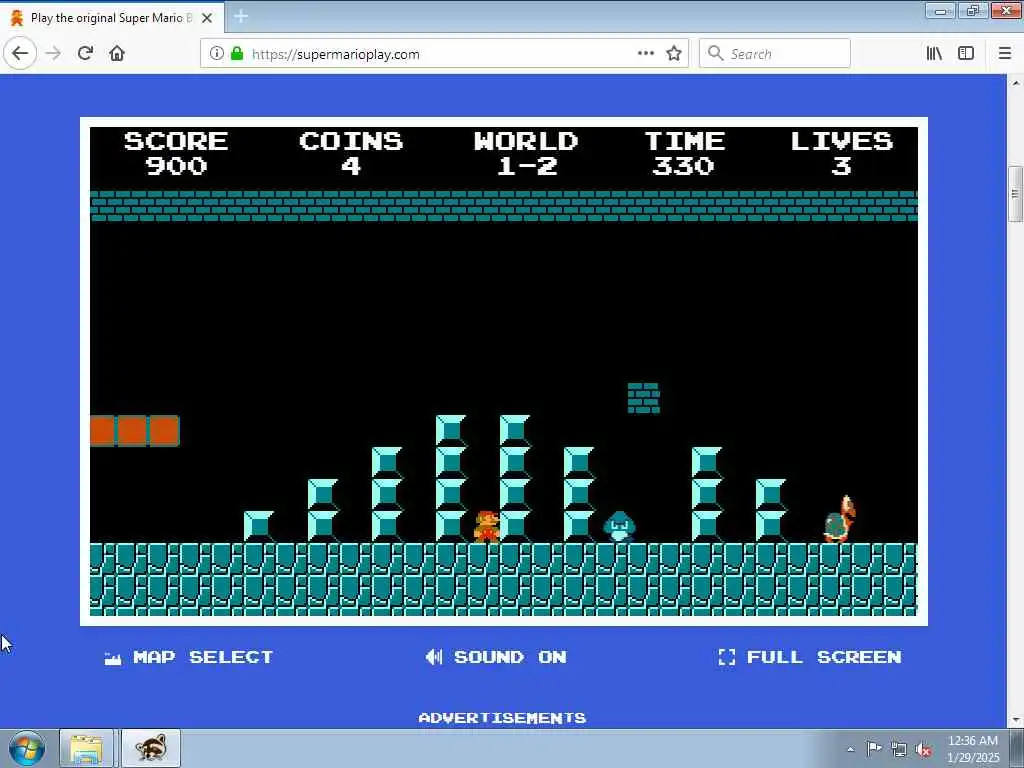Click the scrollbar up arrow
The height and width of the screenshot is (768, 1024).
pos(1015,83)
